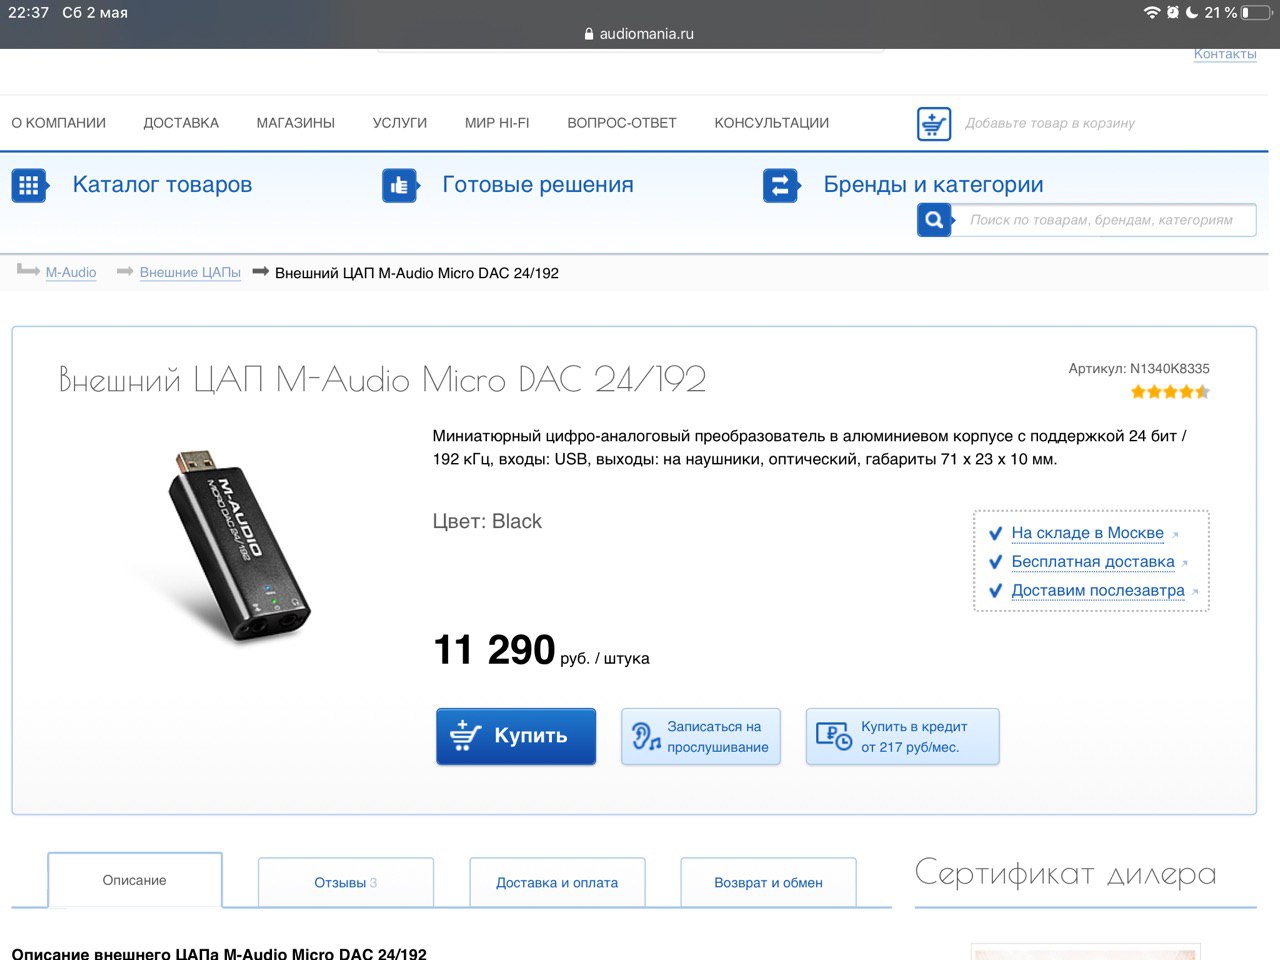Viewport: 1280px width, 960px height.
Task: Click the 11 290 руб. price
Action: point(541,651)
